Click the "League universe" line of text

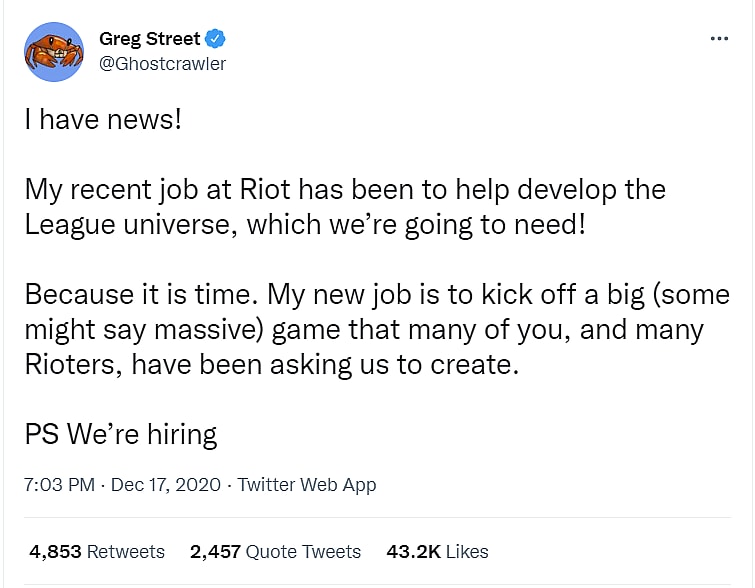pyautogui.click(x=304, y=223)
